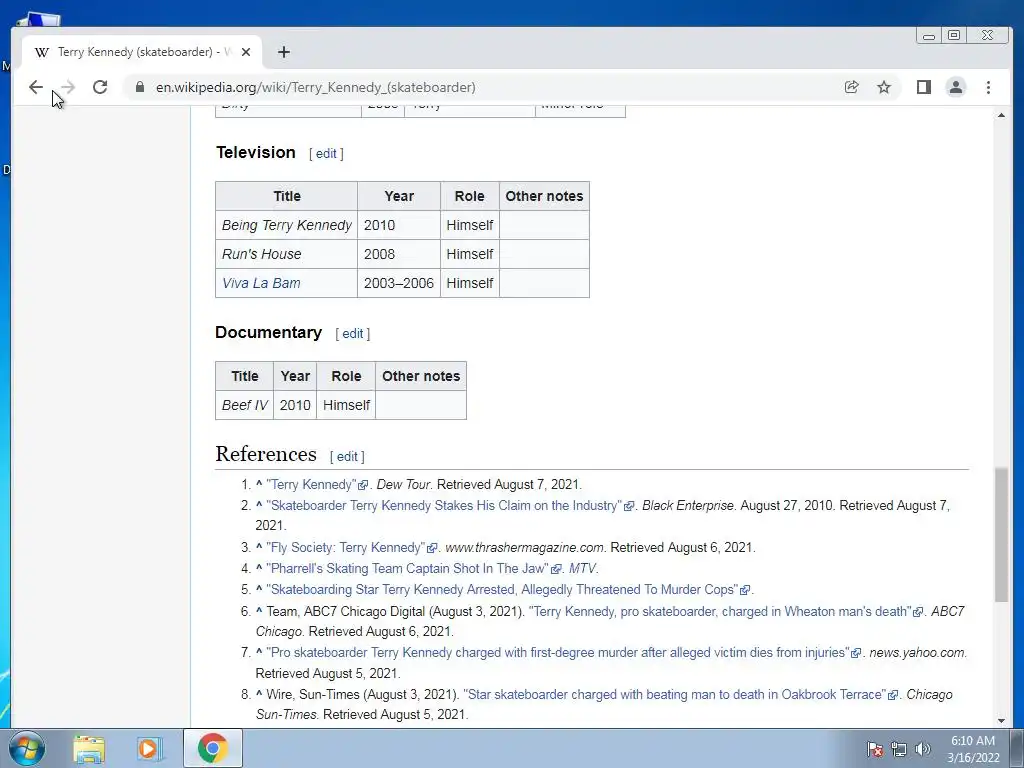Reload the Wikipedia page
The height and width of the screenshot is (768, 1024).
pyautogui.click(x=100, y=87)
